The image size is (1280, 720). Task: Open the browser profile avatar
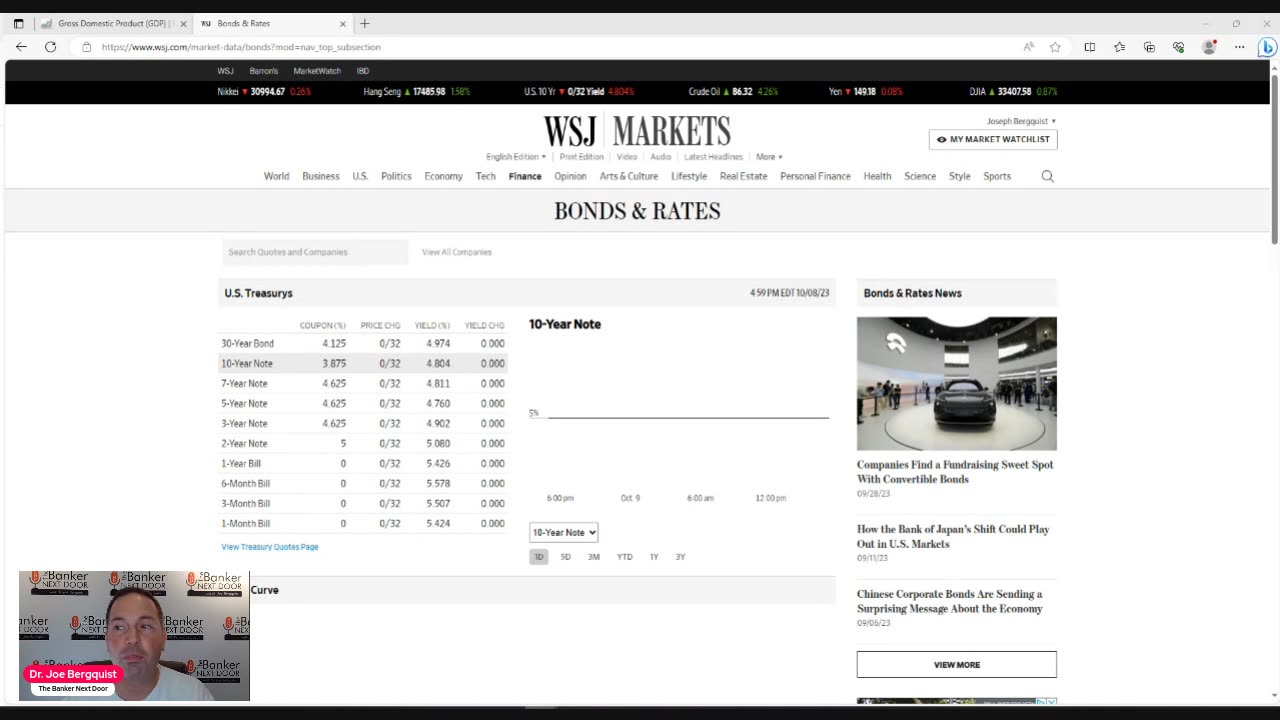point(1209,47)
